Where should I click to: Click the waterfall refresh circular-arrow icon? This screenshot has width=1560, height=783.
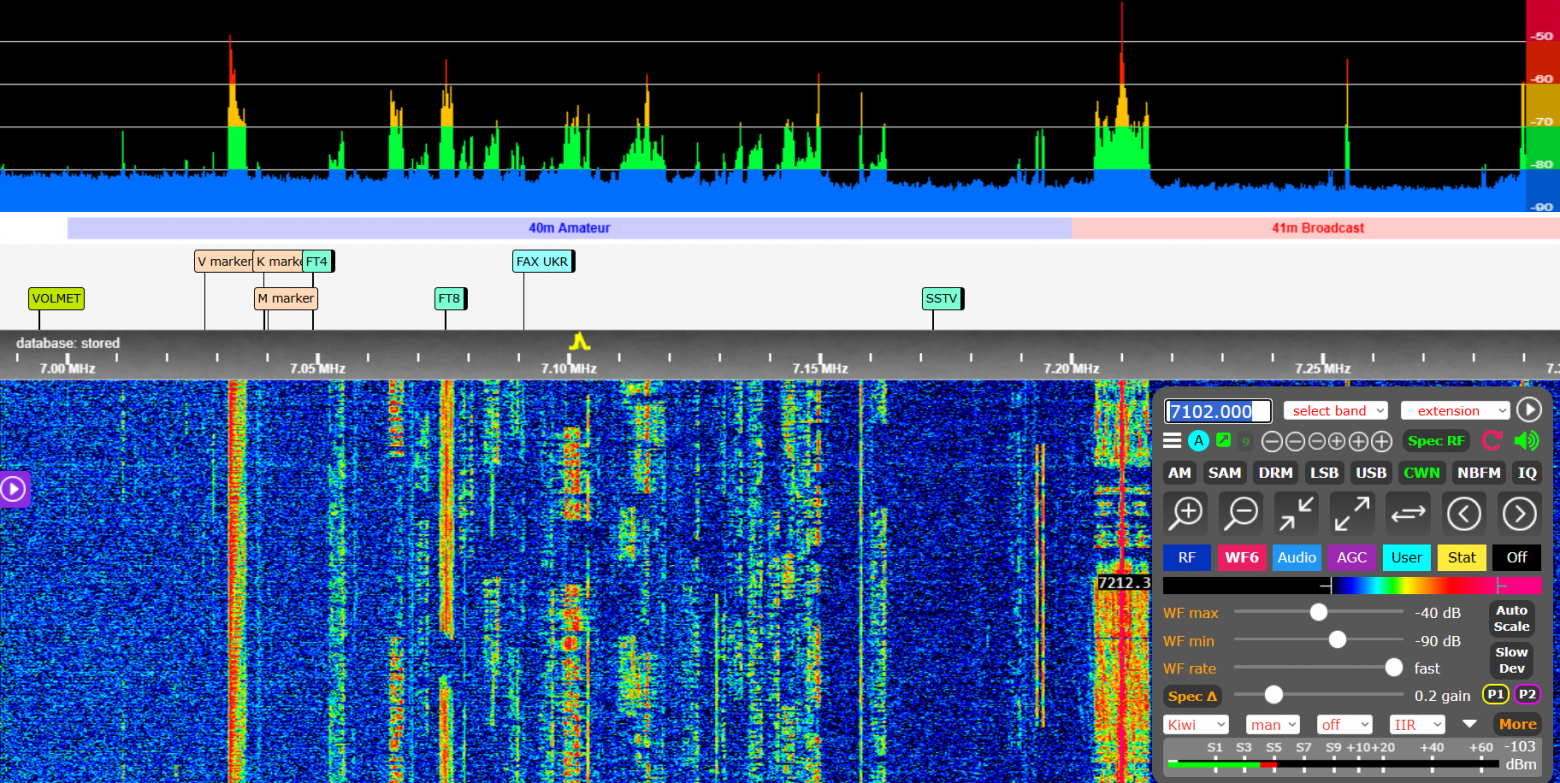[1492, 440]
